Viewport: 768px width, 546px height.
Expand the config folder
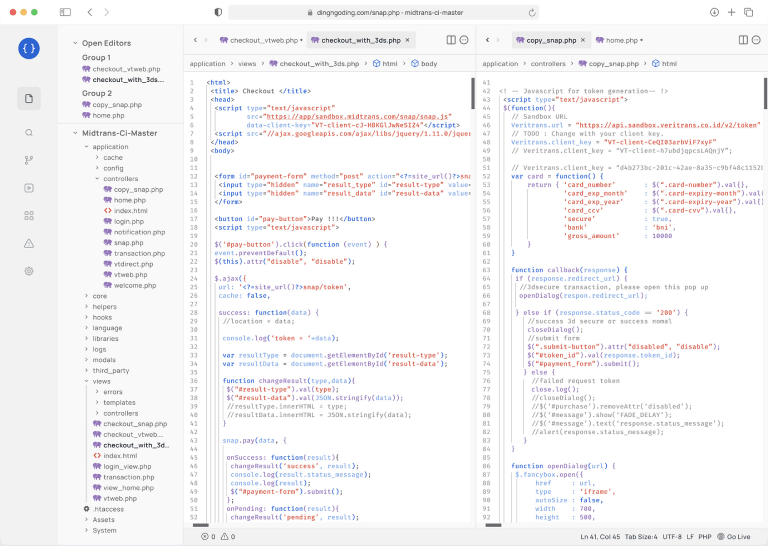coord(97,168)
